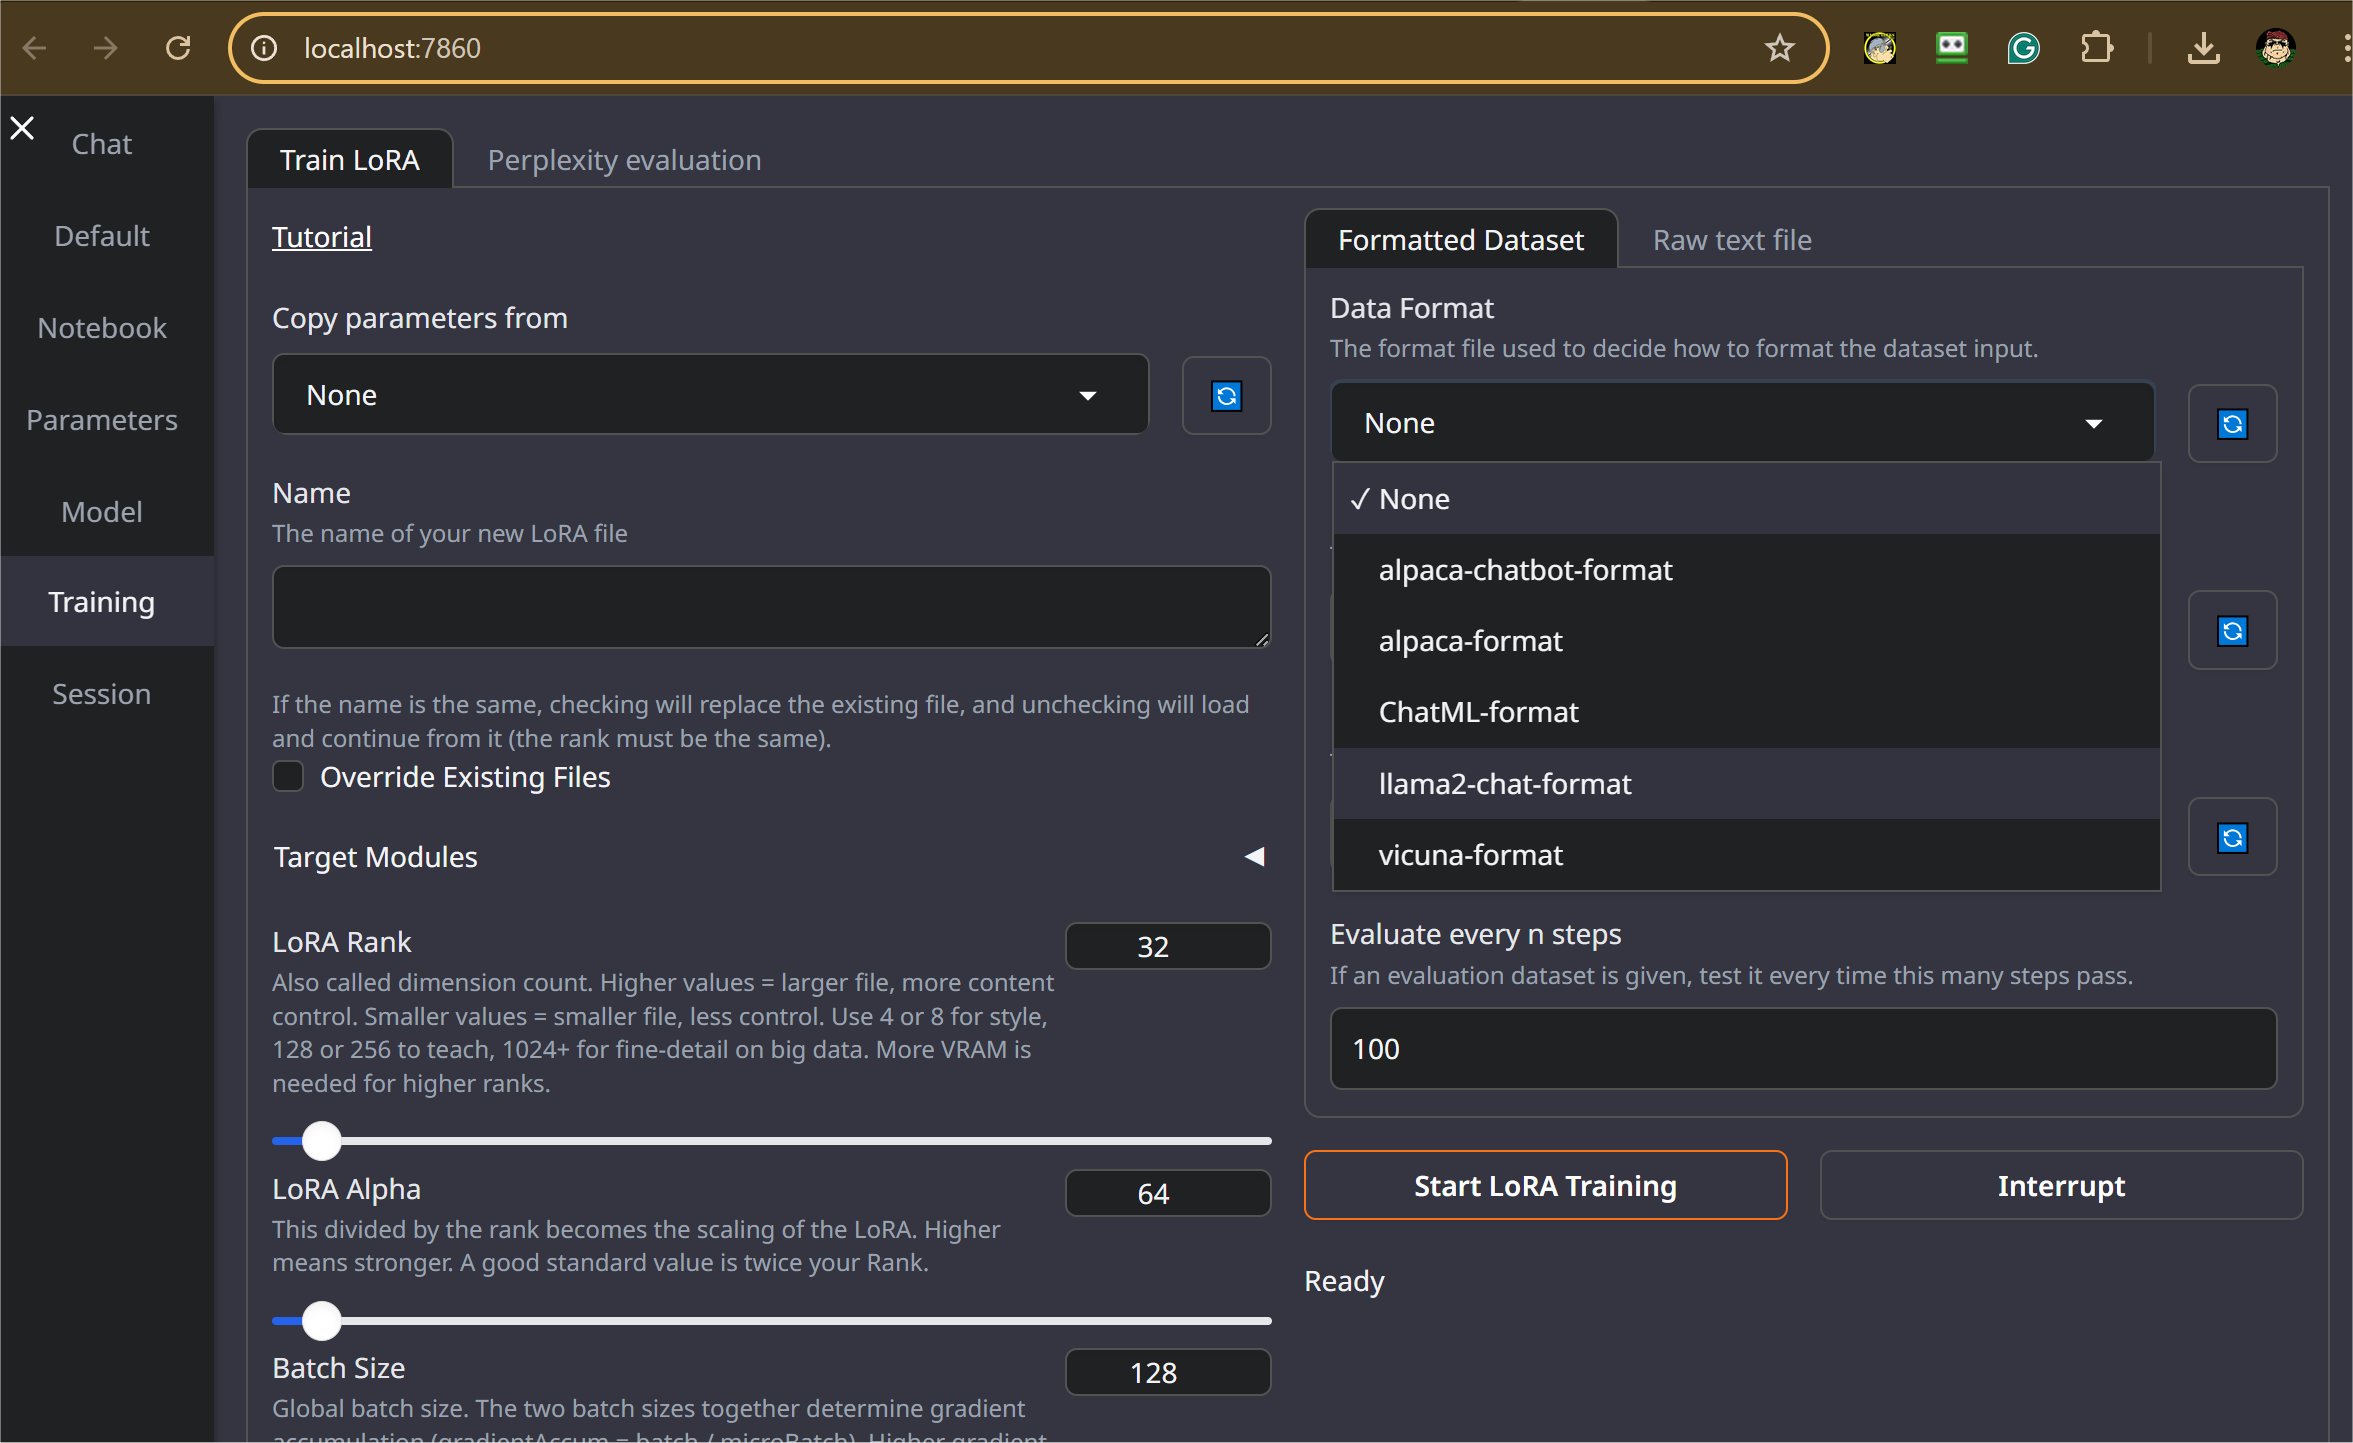Viewport: 2353px width, 1443px height.
Task: Open the browser extensions puzzle icon
Action: click(x=2096, y=48)
